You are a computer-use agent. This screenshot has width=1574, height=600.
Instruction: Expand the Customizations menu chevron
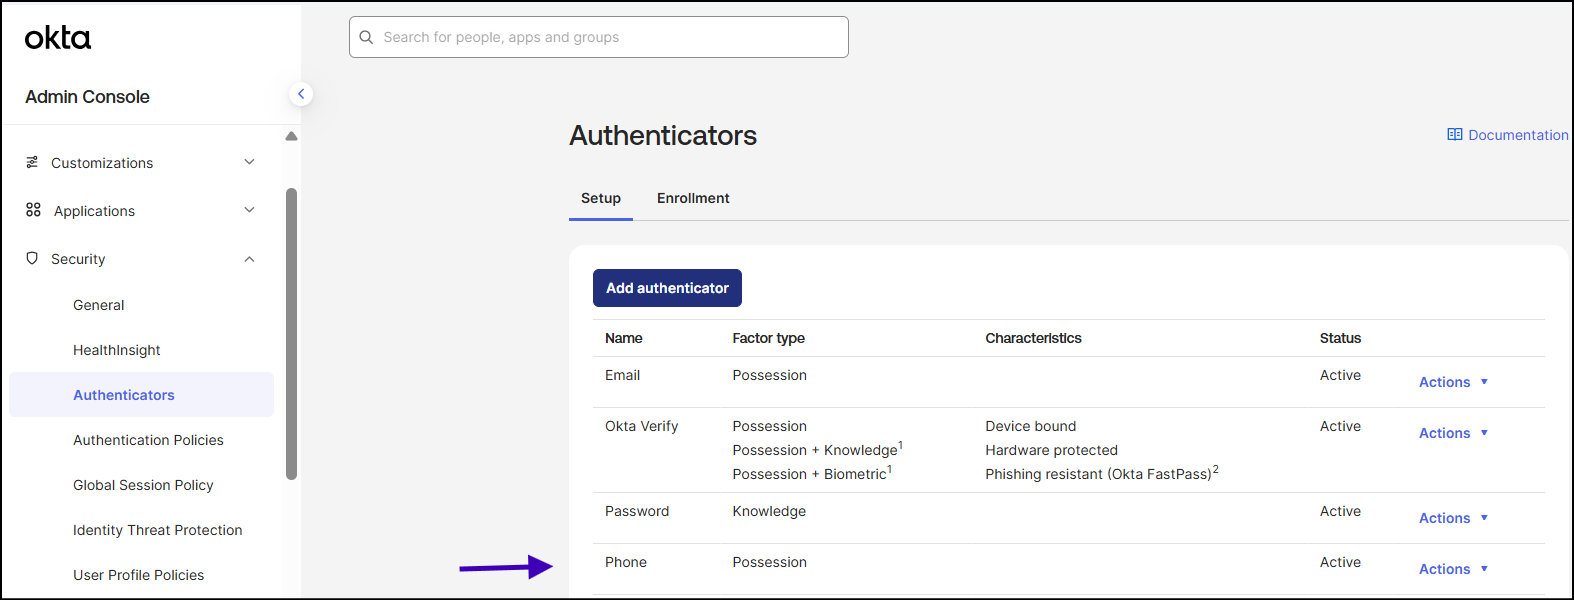(250, 162)
